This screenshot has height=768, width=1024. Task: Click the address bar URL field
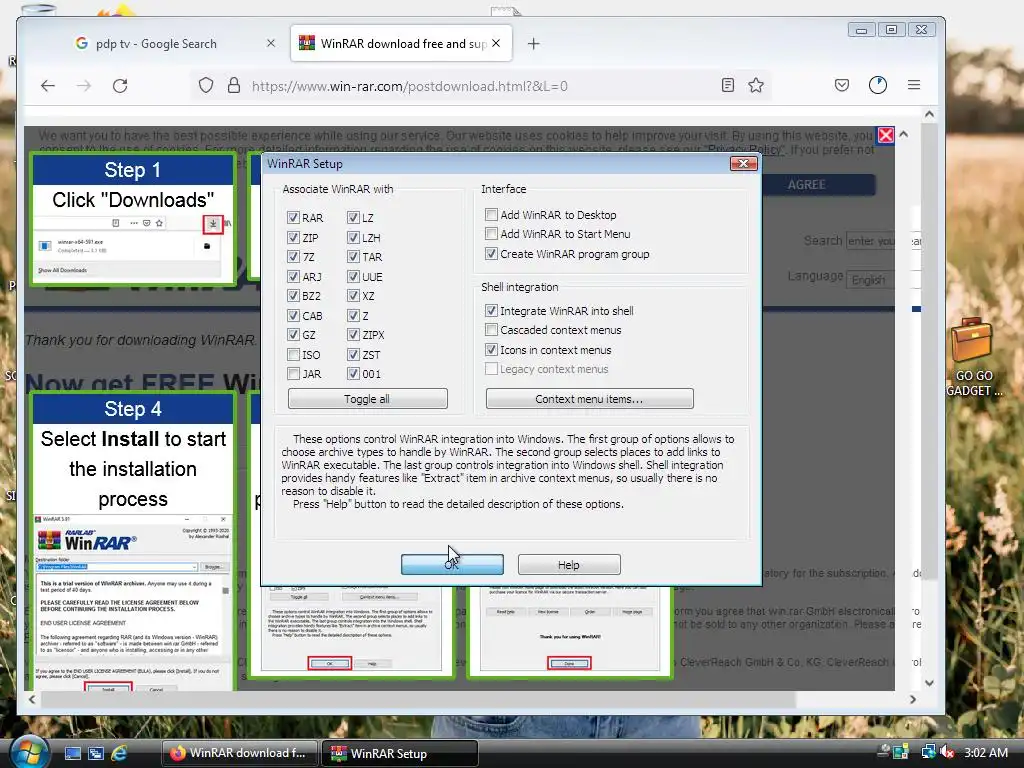tap(483, 86)
